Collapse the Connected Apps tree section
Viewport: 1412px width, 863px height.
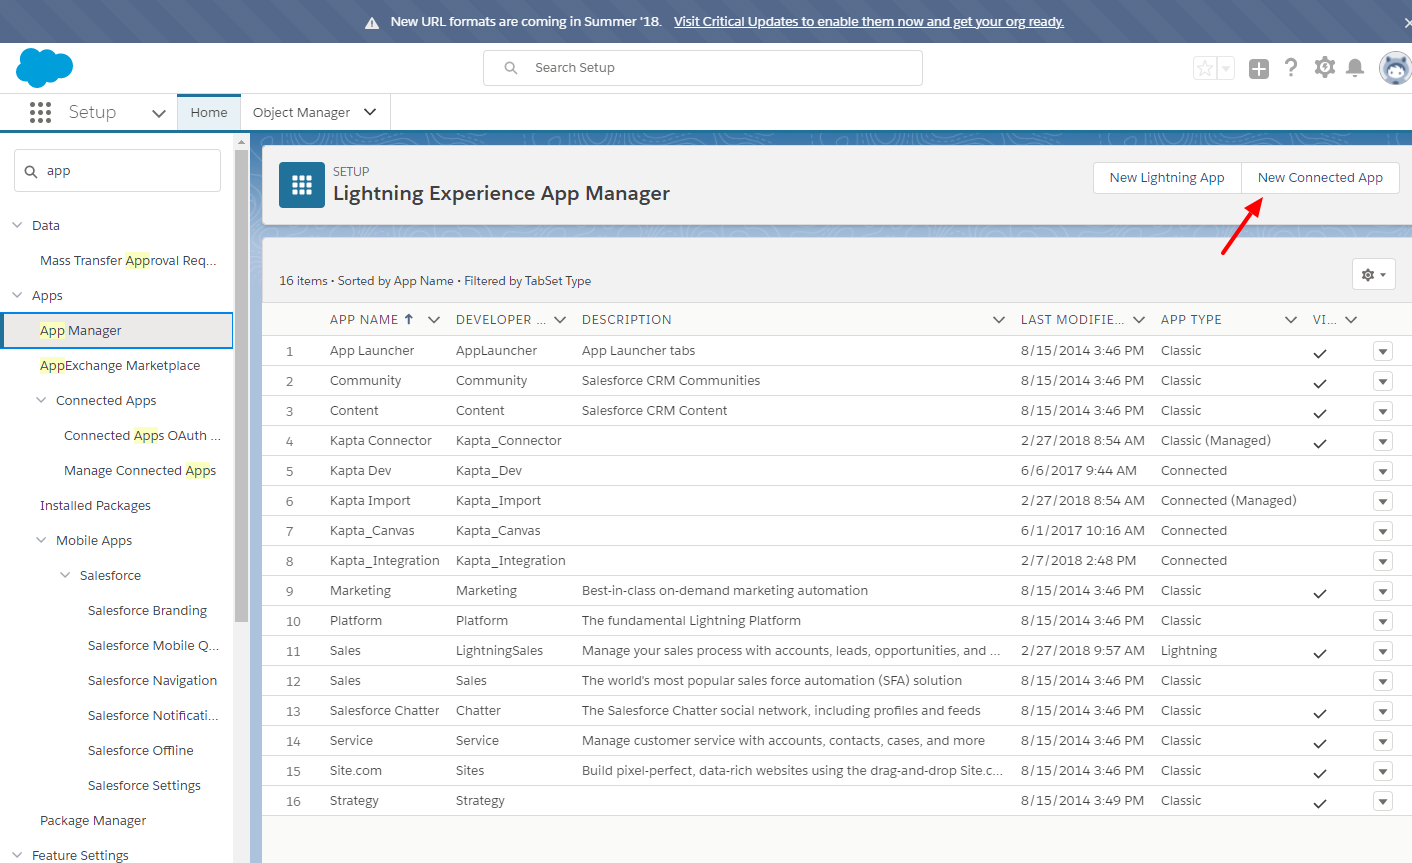coord(41,400)
